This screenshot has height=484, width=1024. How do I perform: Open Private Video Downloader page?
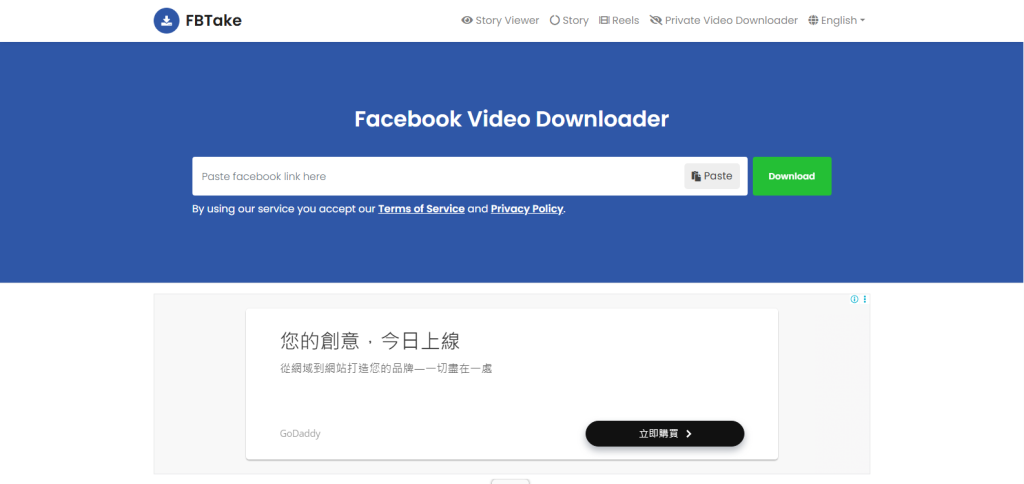click(724, 20)
